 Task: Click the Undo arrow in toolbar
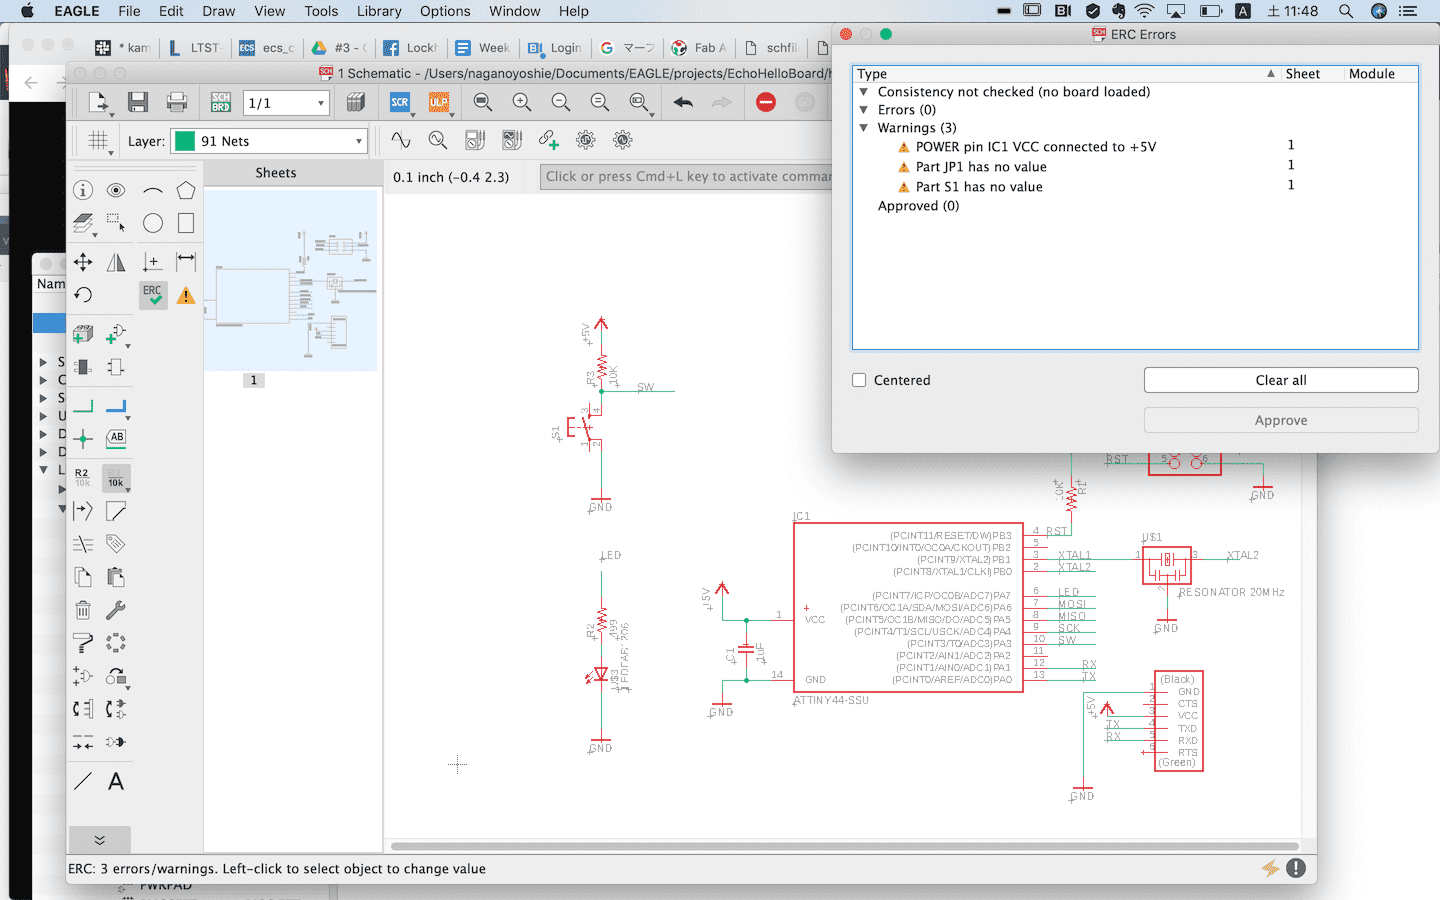(684, 102)
